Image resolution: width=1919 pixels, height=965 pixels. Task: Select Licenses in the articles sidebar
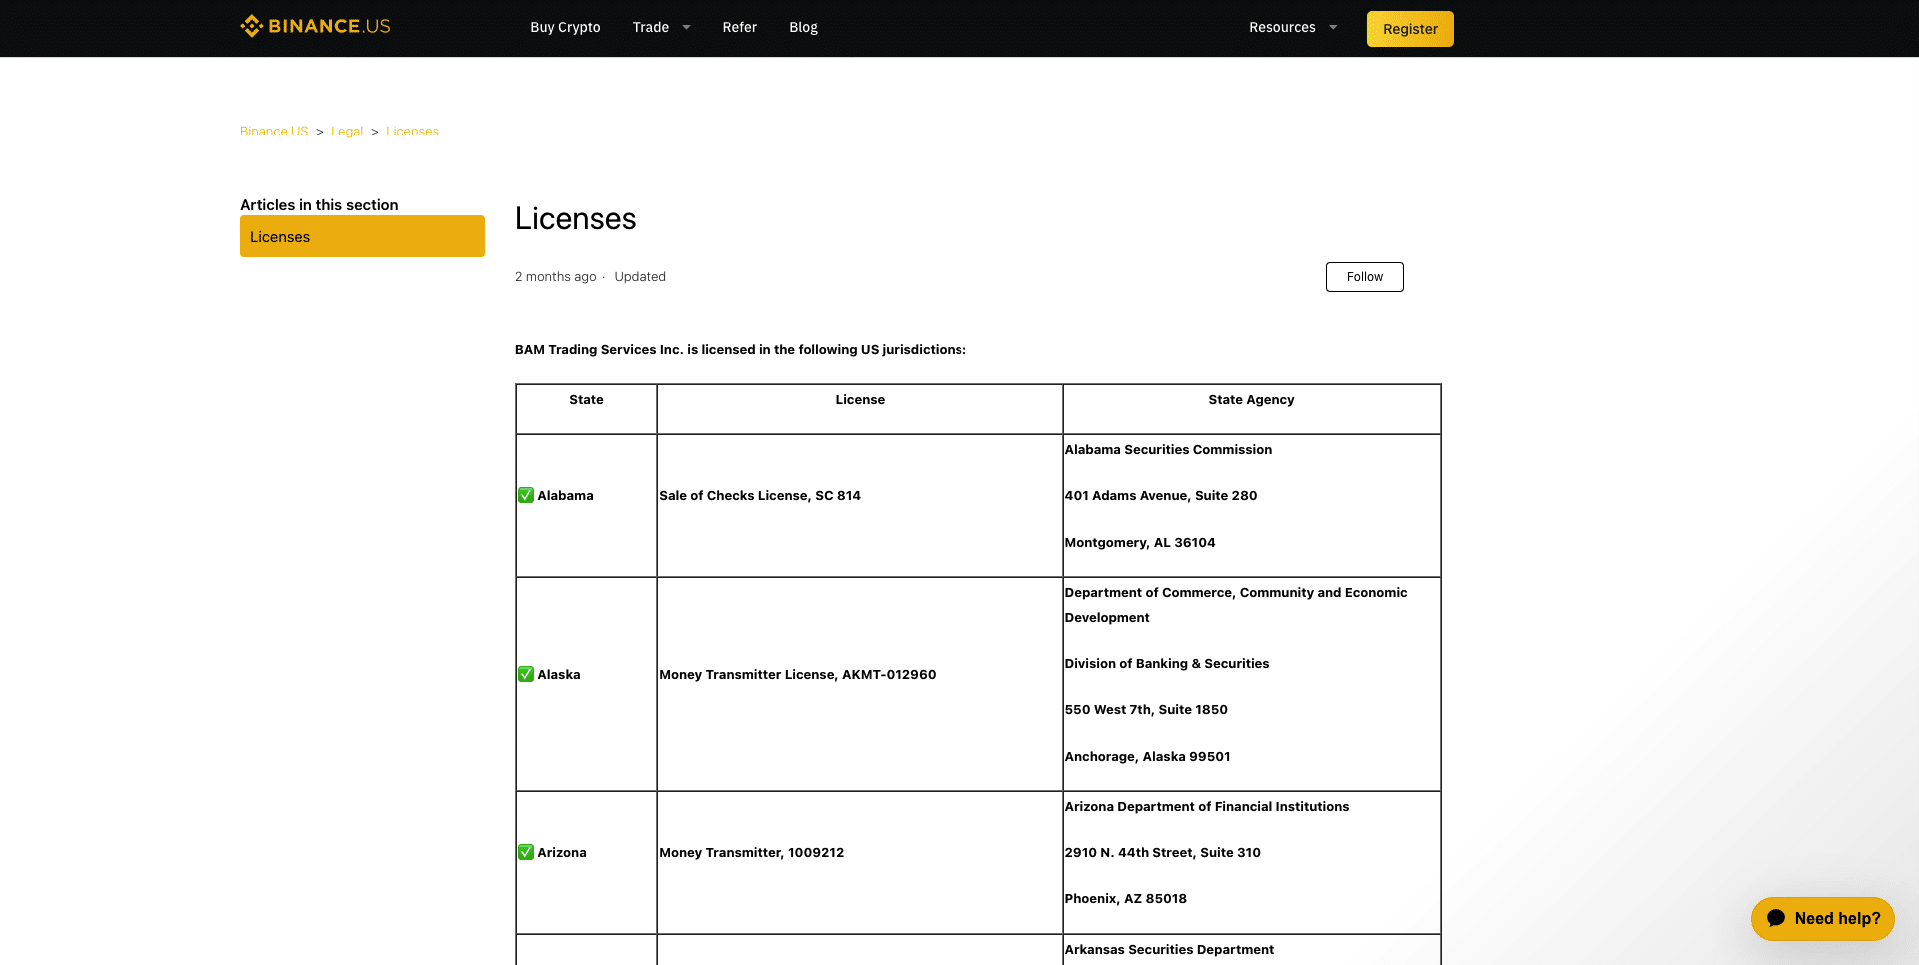362,236
